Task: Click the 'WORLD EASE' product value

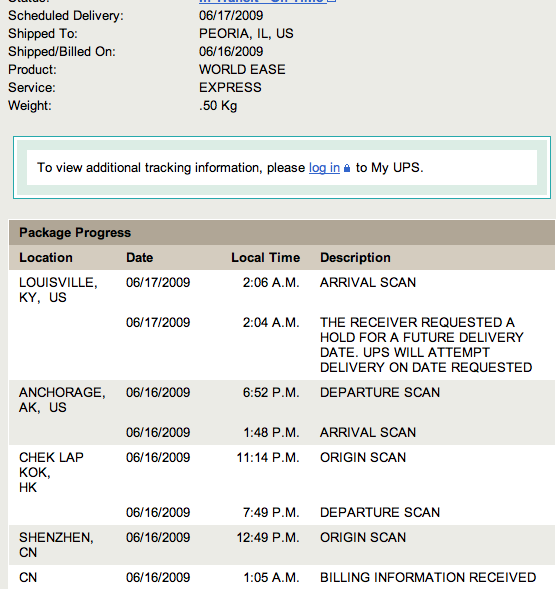Action: [242, 69]
